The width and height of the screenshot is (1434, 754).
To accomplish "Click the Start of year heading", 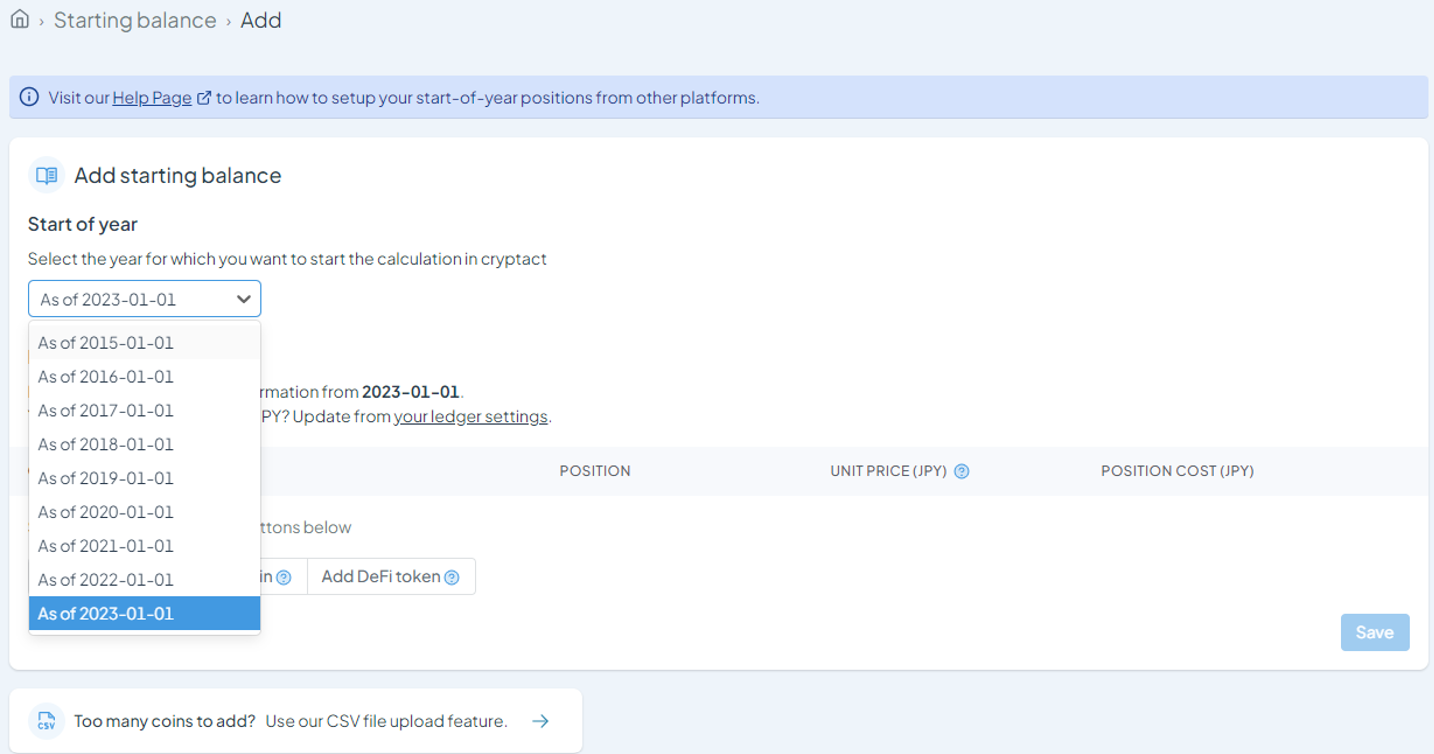I will point(83,224).
